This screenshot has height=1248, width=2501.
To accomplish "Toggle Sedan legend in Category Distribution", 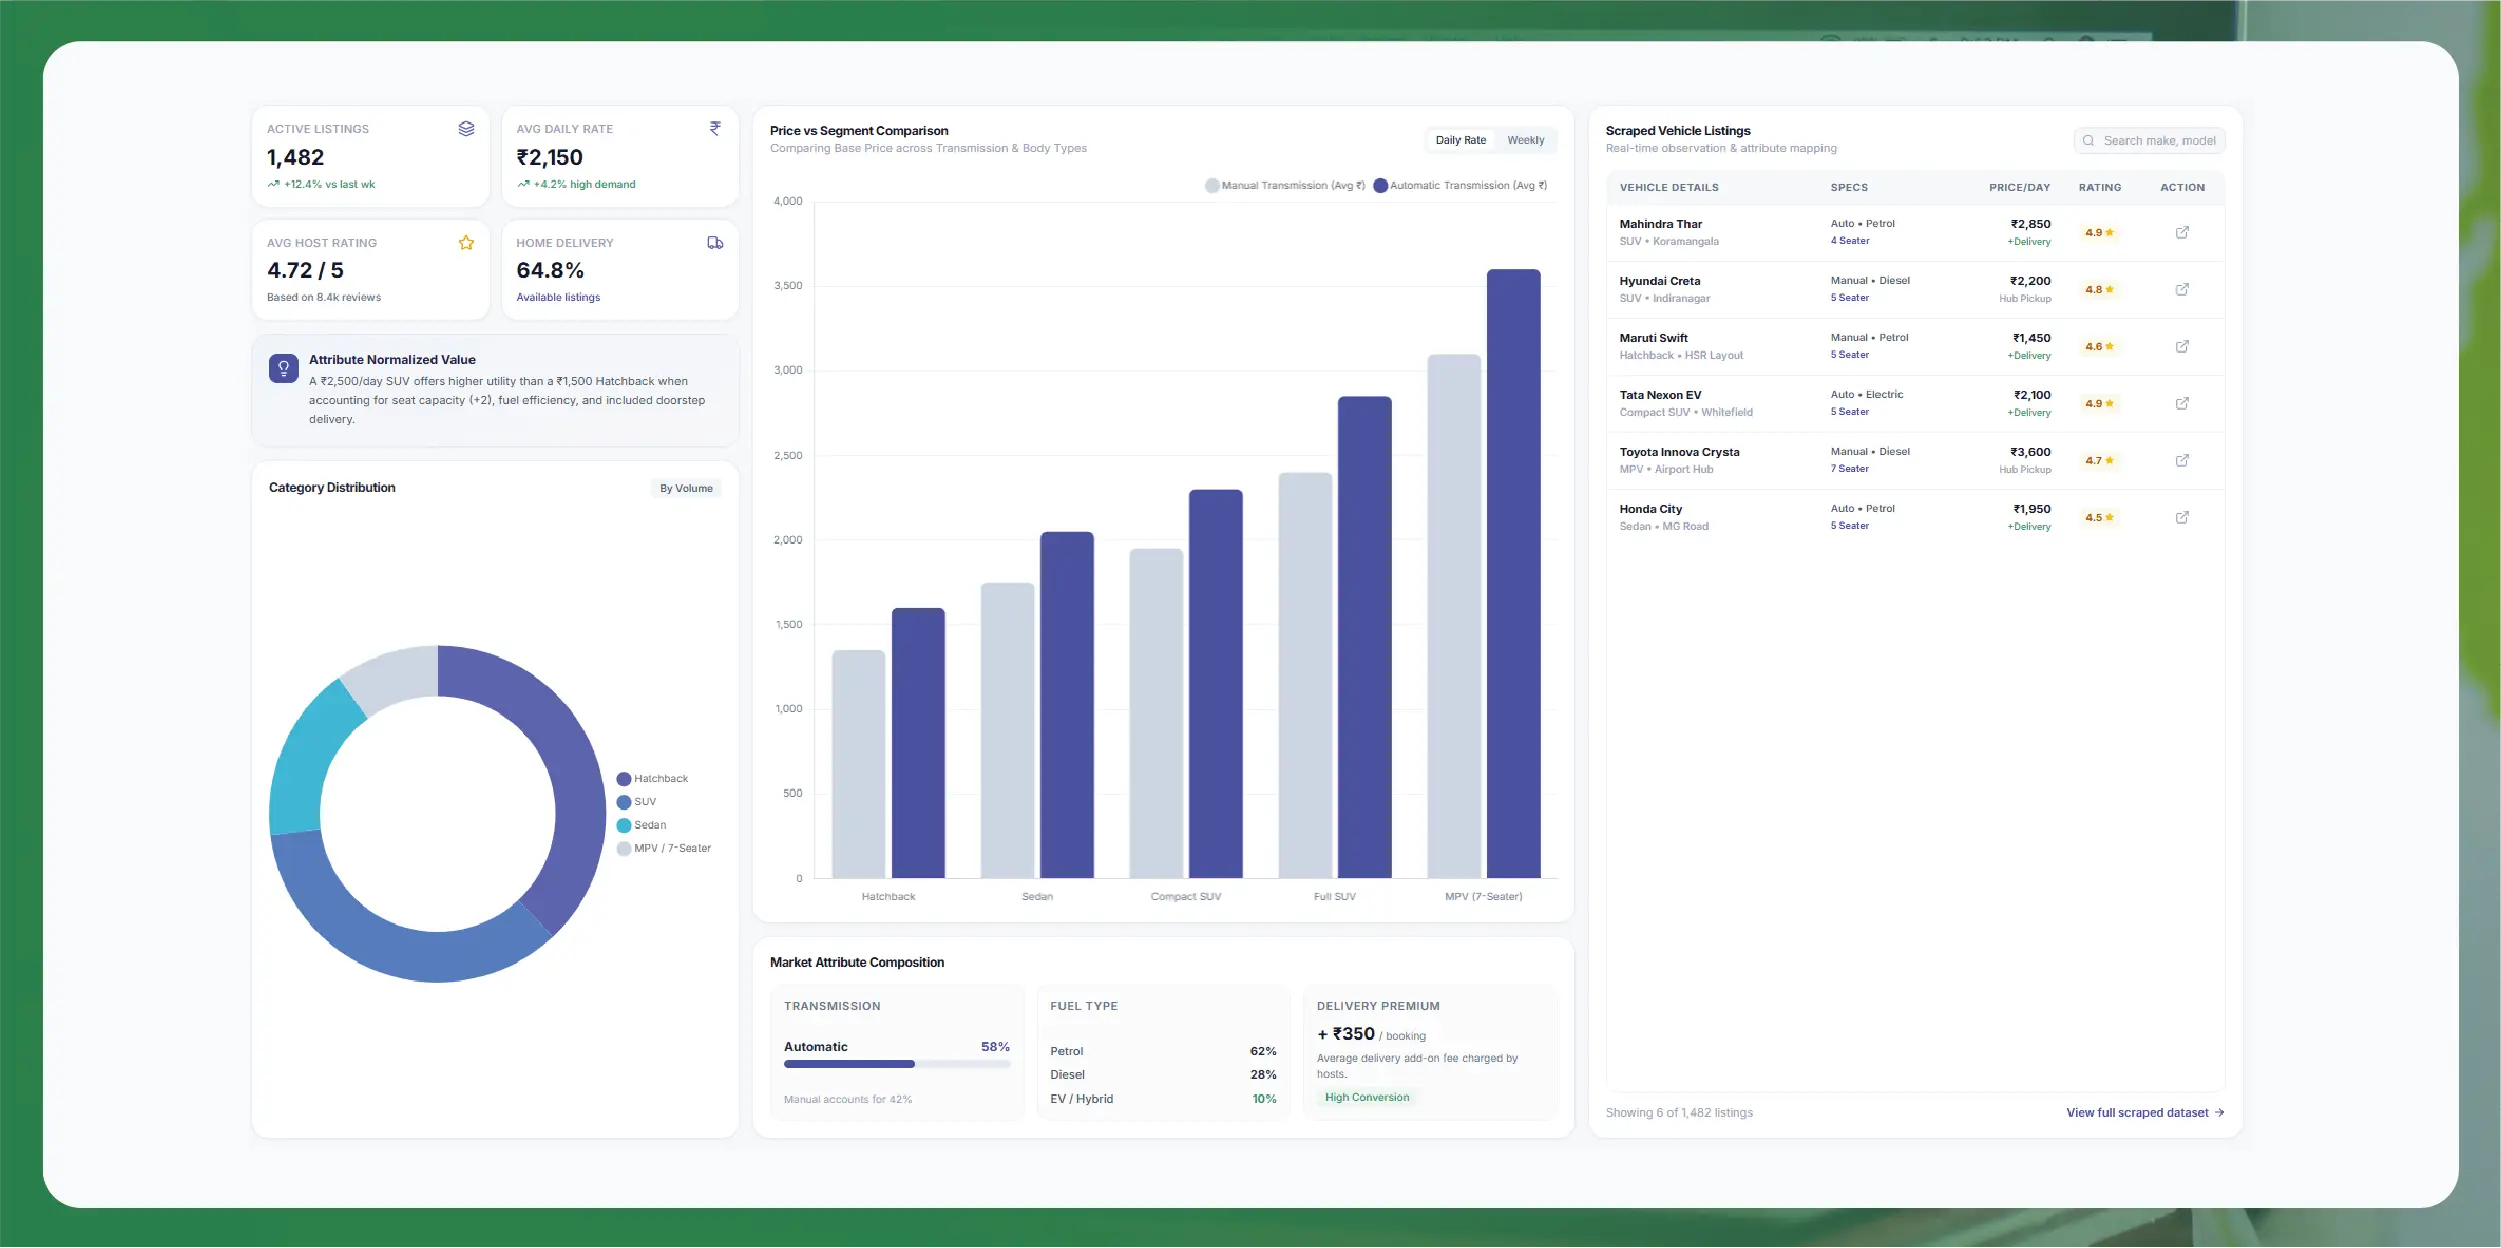I will 641,825.
